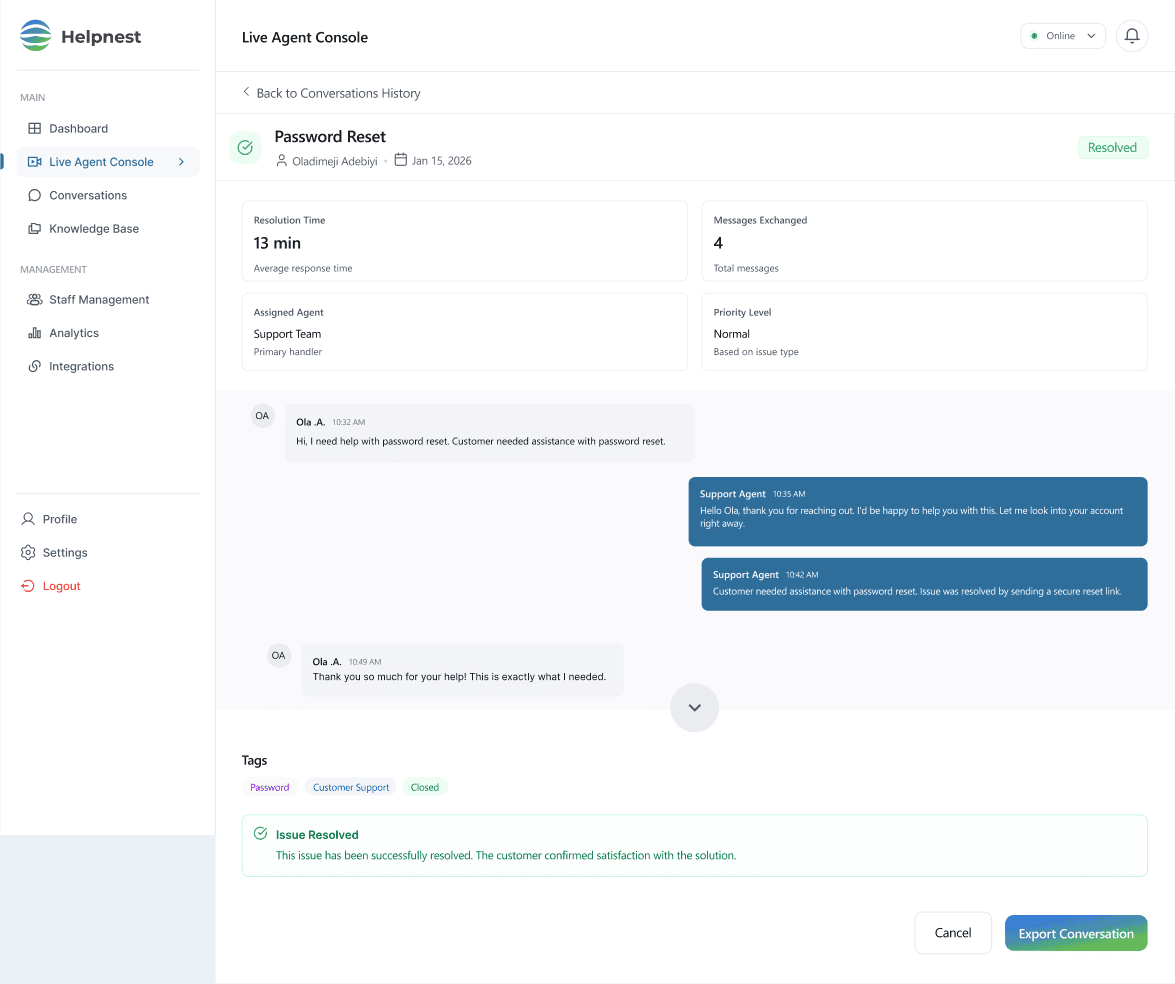Click the round scroll-down chevron button
This screenshot has height=984, width=1175.
pyautogui.click(x=695, y=707)
